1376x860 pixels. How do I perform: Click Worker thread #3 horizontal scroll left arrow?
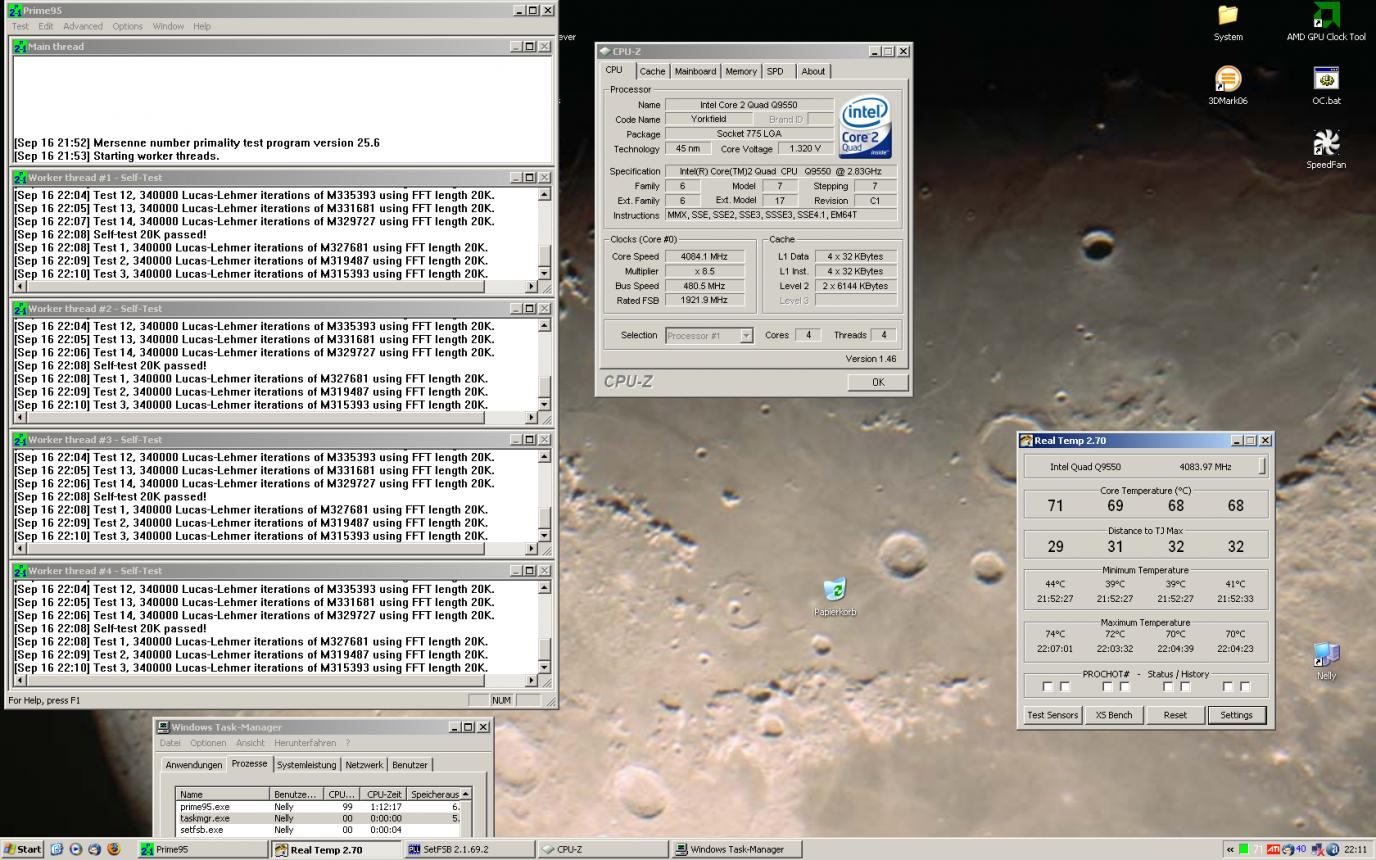21,549
